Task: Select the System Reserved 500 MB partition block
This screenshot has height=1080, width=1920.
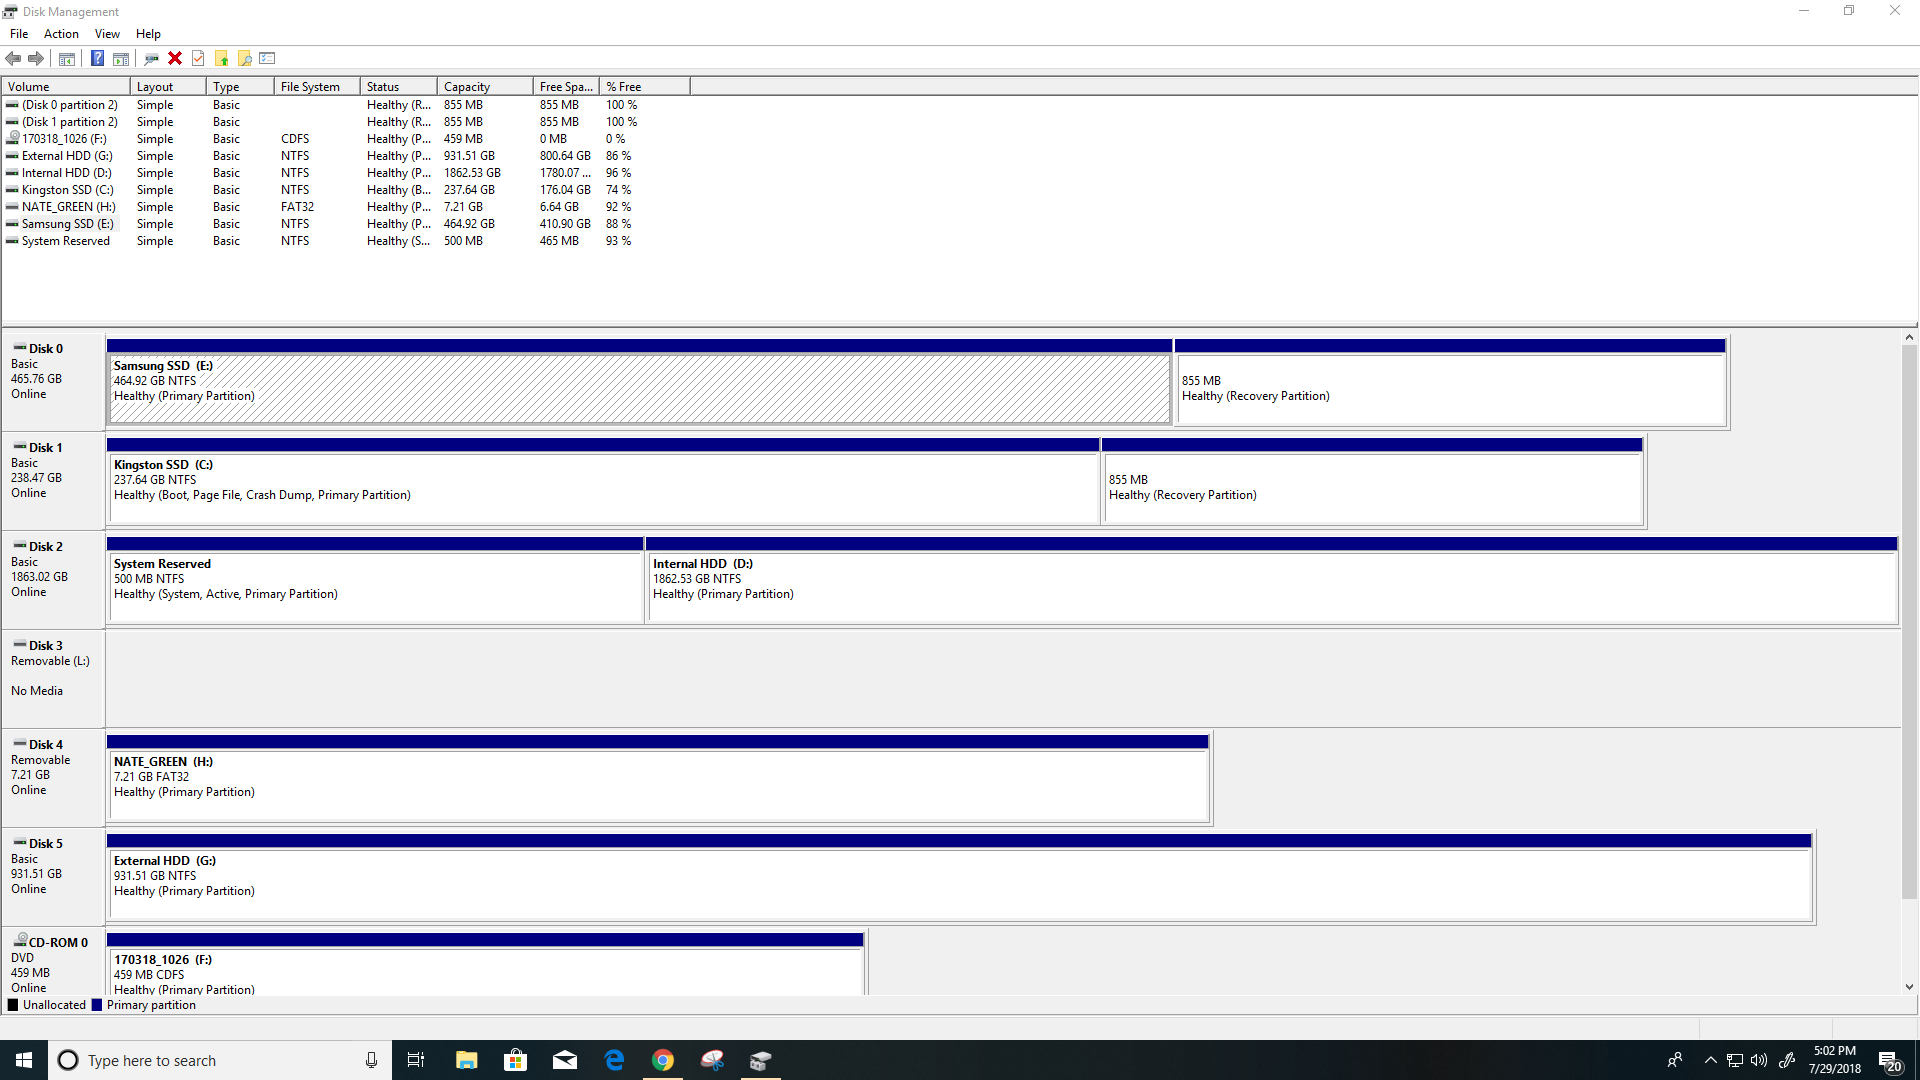Action: (x=375, y=580)
